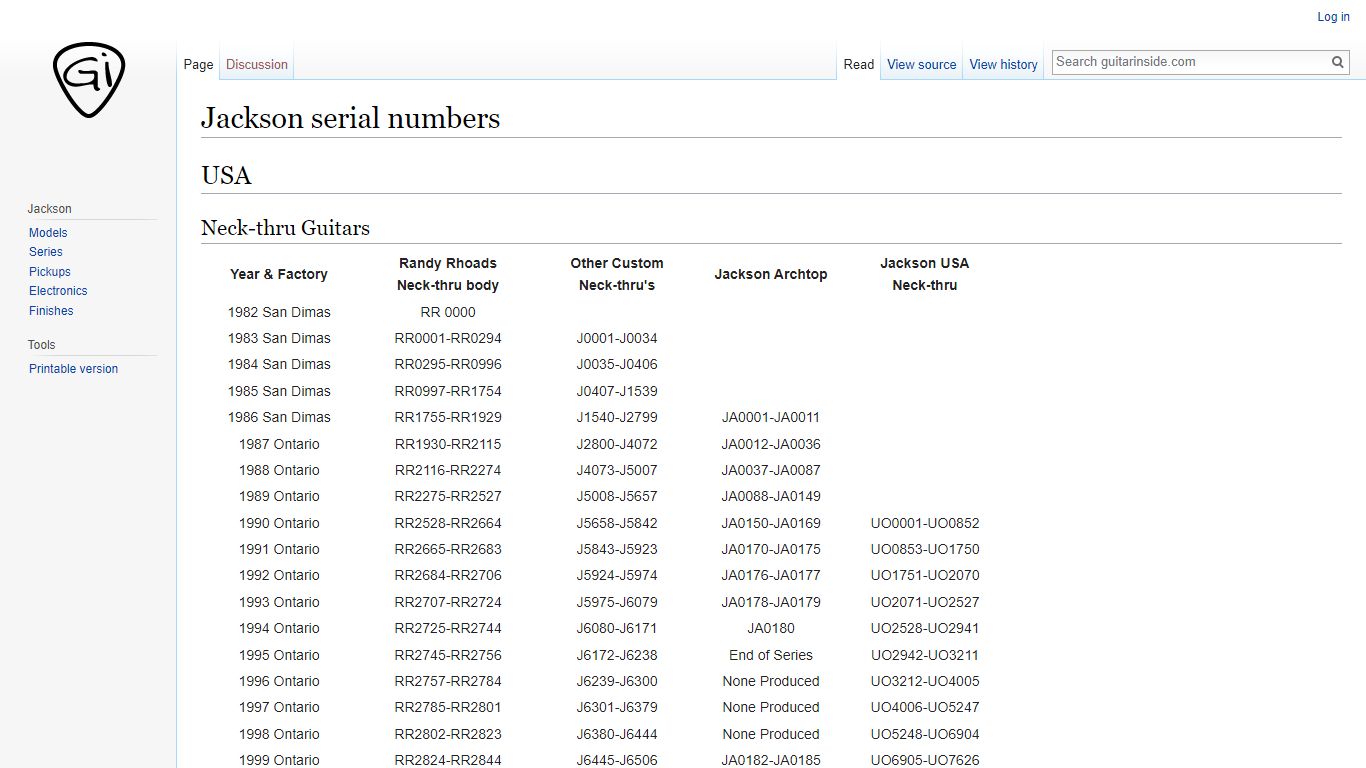Click the JA0001-JA0011 cell
1366x768 pixels.
(771, 417)
